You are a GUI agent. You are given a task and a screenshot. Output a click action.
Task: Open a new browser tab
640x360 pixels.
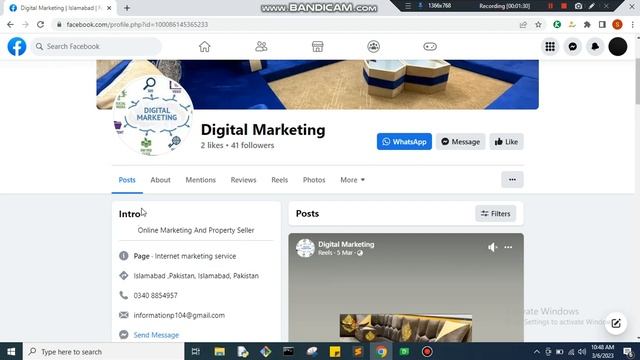click(x=127, y=8)
